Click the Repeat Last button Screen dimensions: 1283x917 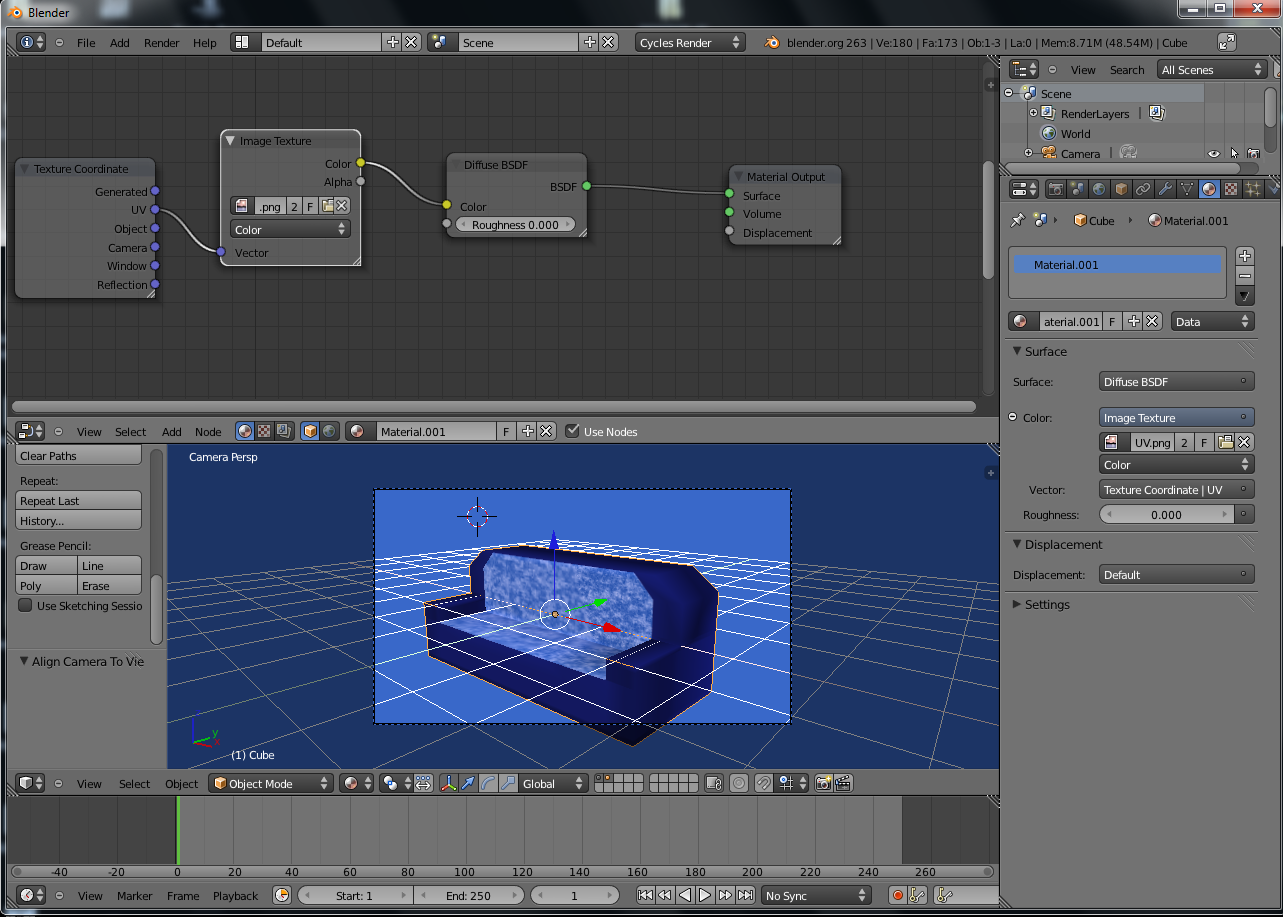point(79,501)
